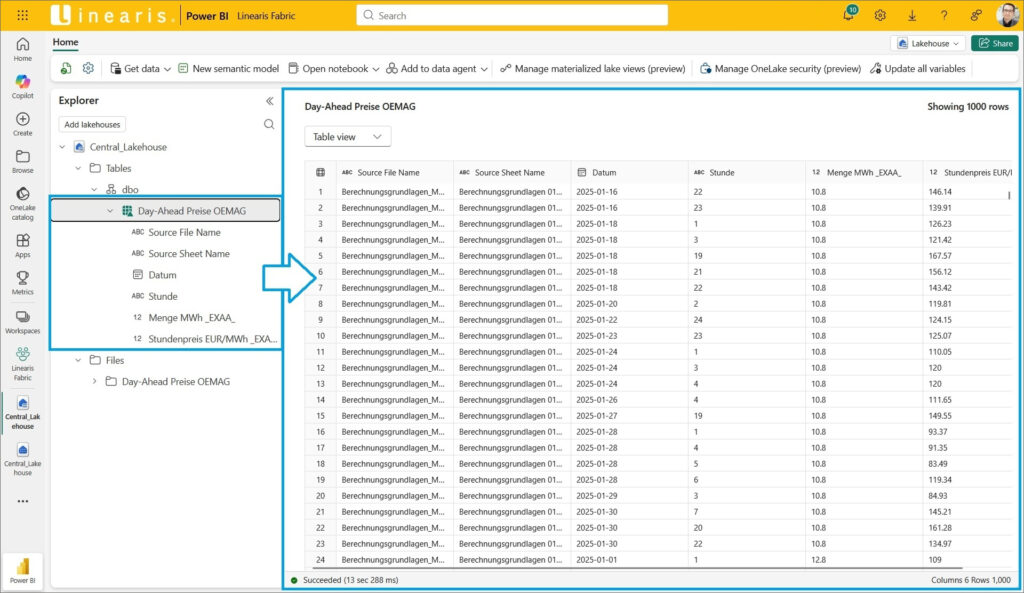Image resolution: width=1024 pixels, height=593 pixels.
Task: Search the Explorer using magnifier icon
Action: [x=269, y=124]
